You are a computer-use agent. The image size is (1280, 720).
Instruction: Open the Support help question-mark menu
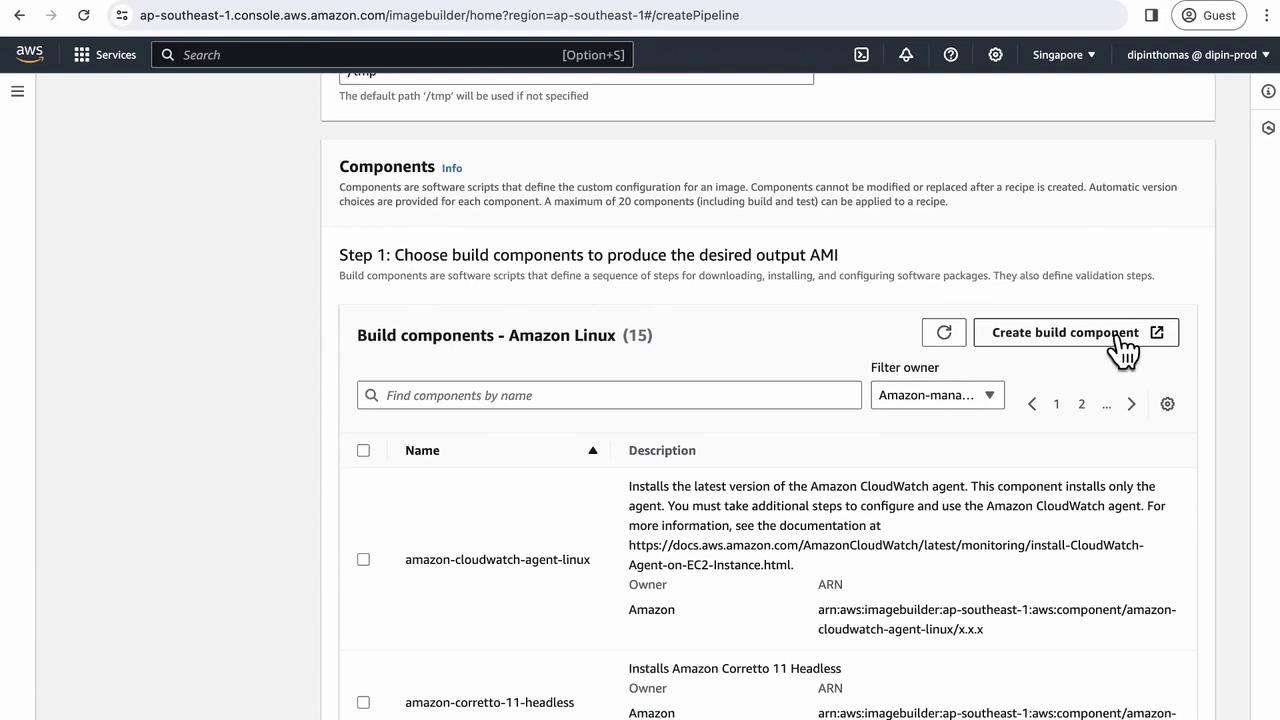tap(951, 55)
